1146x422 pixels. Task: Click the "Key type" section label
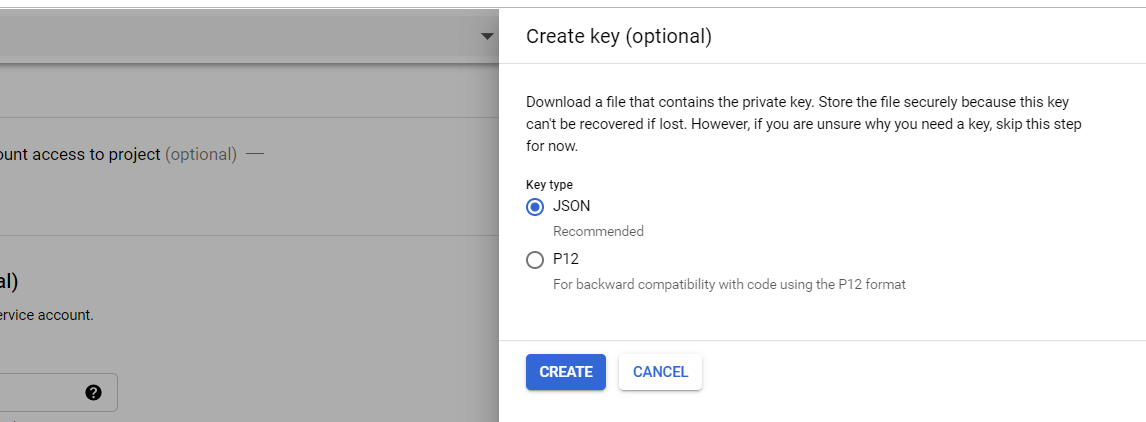coord(549,184)
